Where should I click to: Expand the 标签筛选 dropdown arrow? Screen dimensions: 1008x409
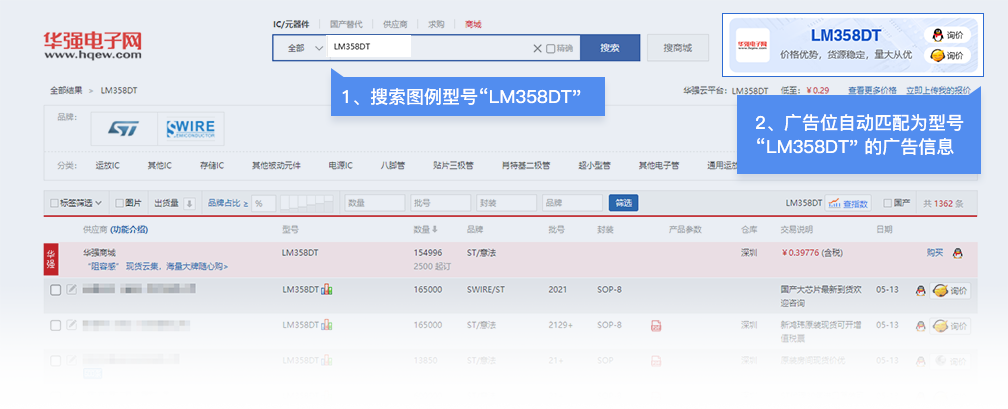[x=98, y=203]
